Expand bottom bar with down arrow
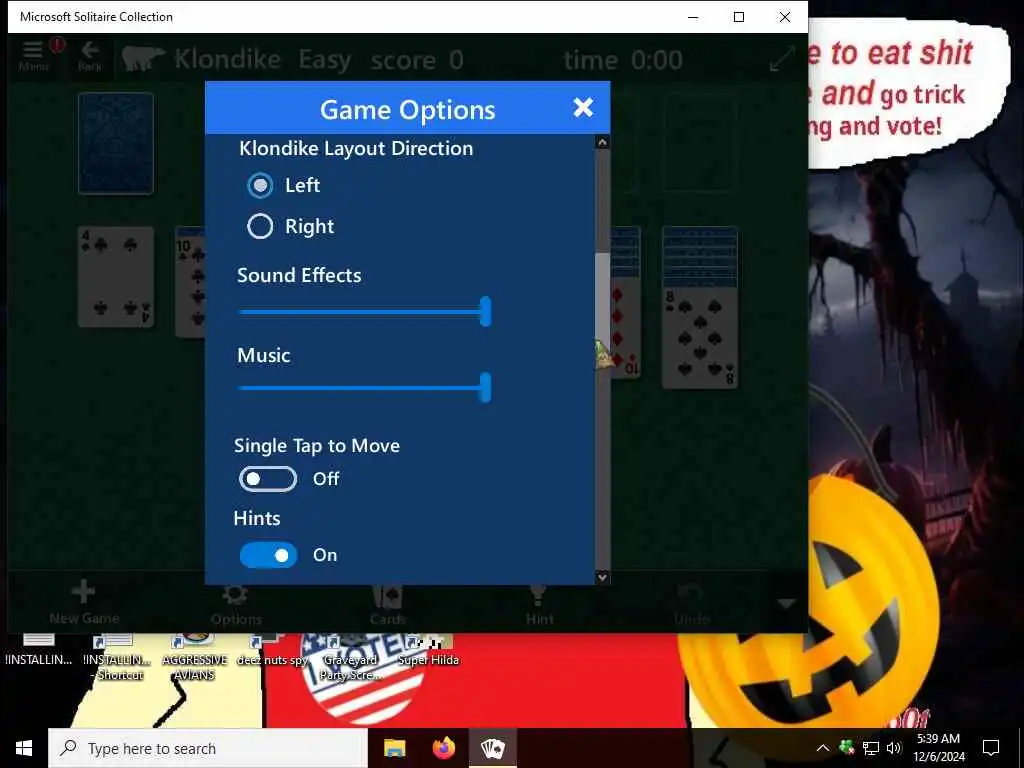Viewport: 1024px width, 768px height. tap(786, 603)
